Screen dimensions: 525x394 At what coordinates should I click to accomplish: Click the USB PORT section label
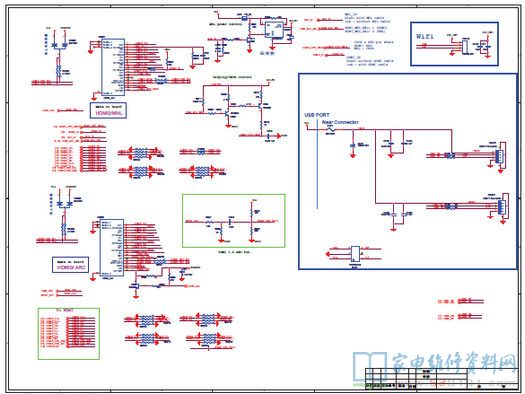point(316,115)
